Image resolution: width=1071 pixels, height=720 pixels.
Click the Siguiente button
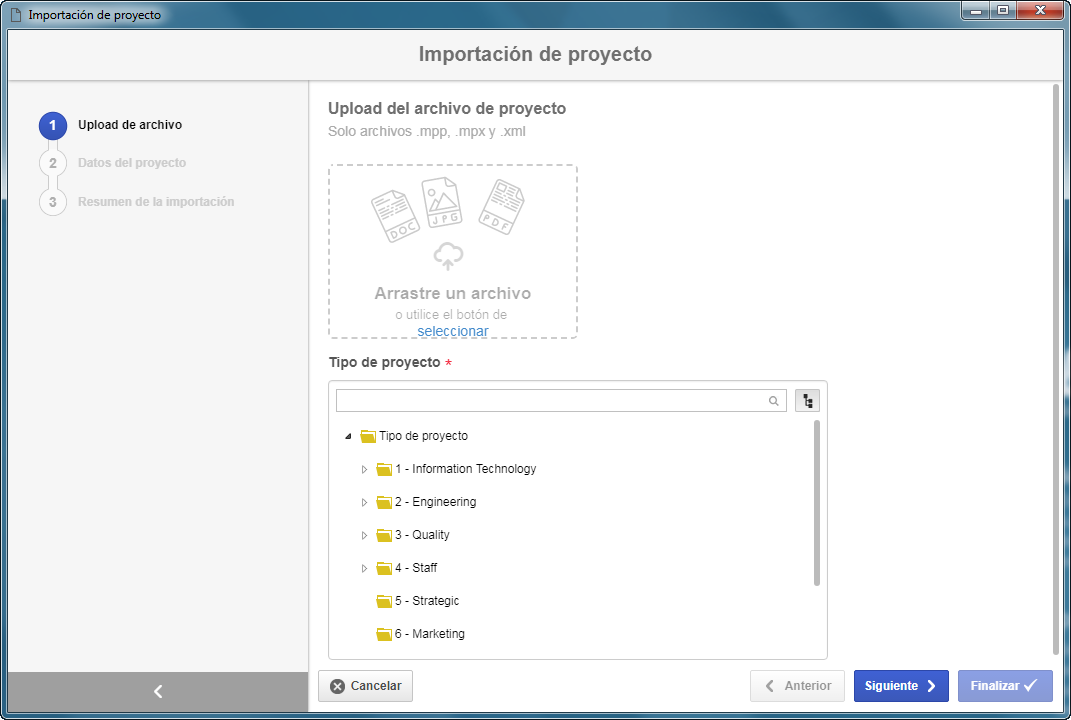[901, 686]
